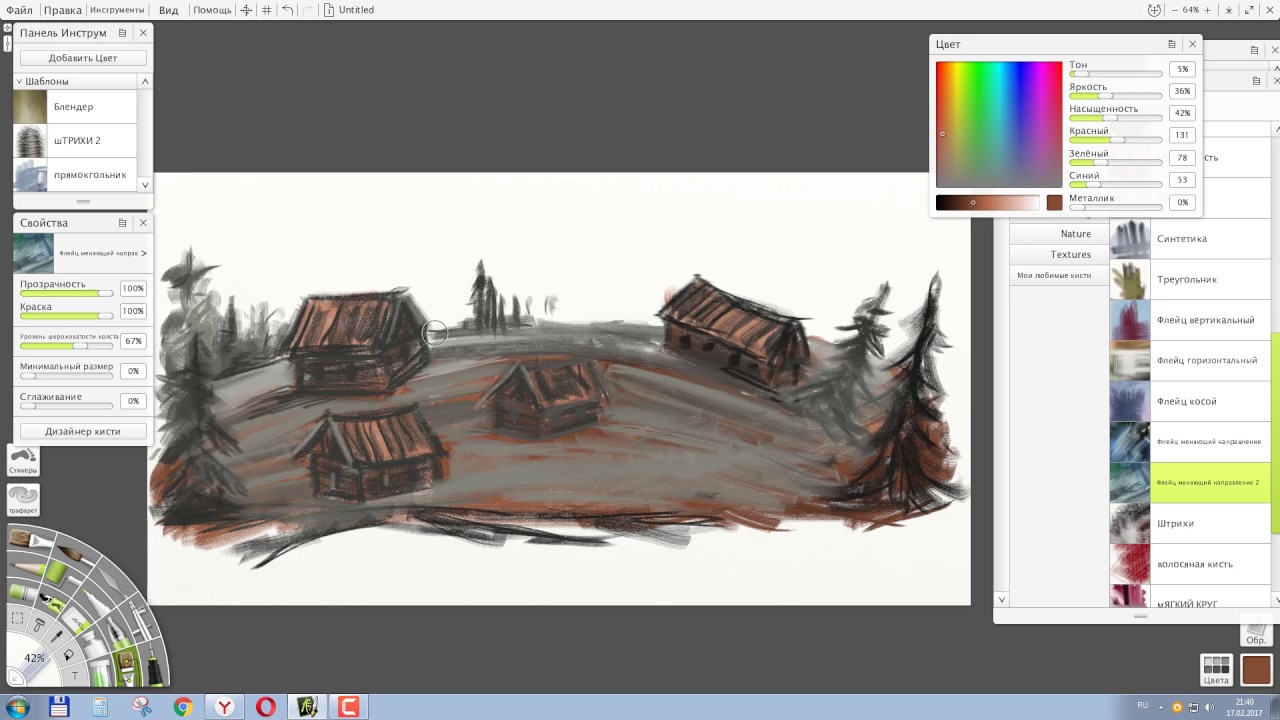Select the airbrush tool

click(140, 621)
